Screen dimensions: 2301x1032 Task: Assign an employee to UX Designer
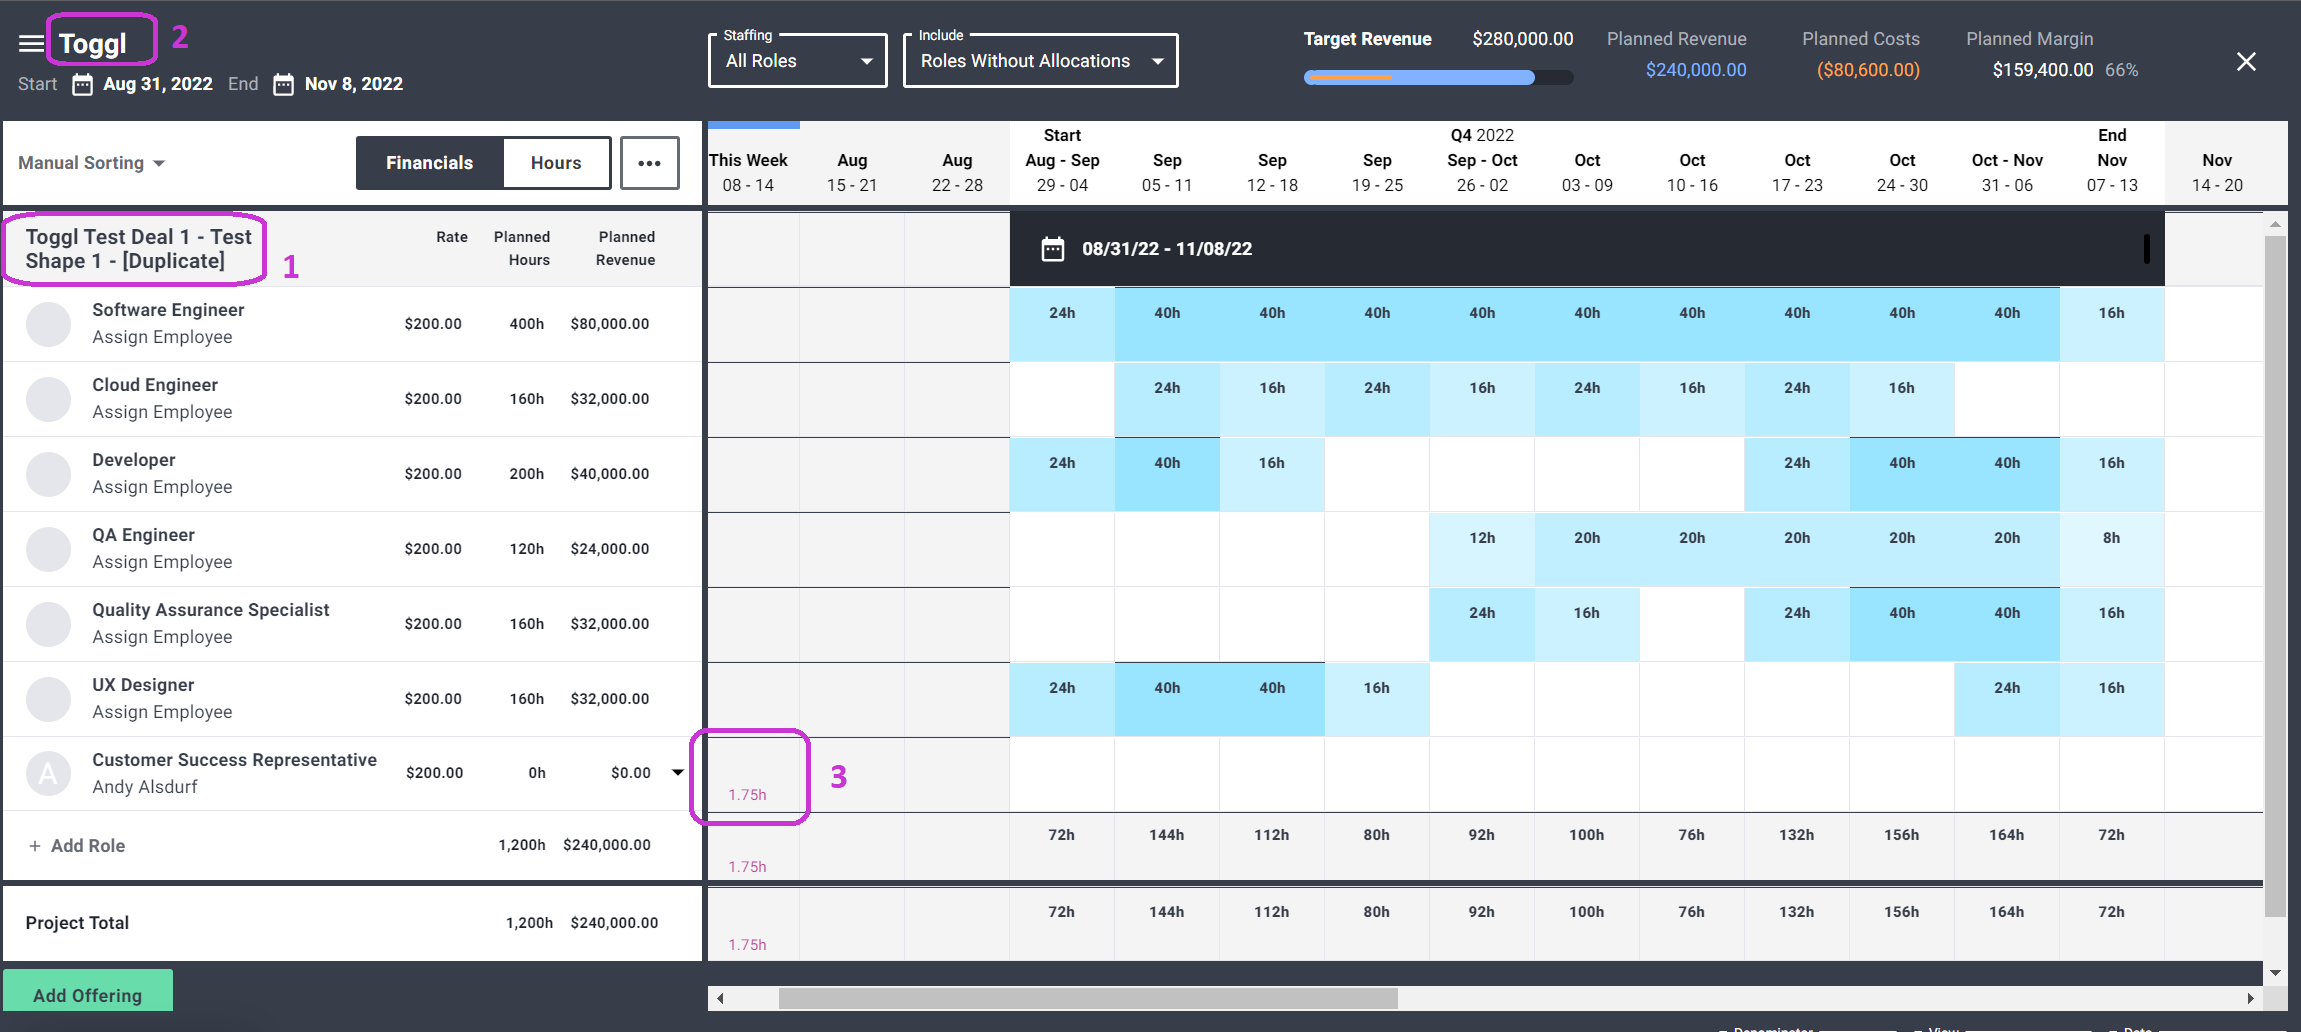(162, 712)
